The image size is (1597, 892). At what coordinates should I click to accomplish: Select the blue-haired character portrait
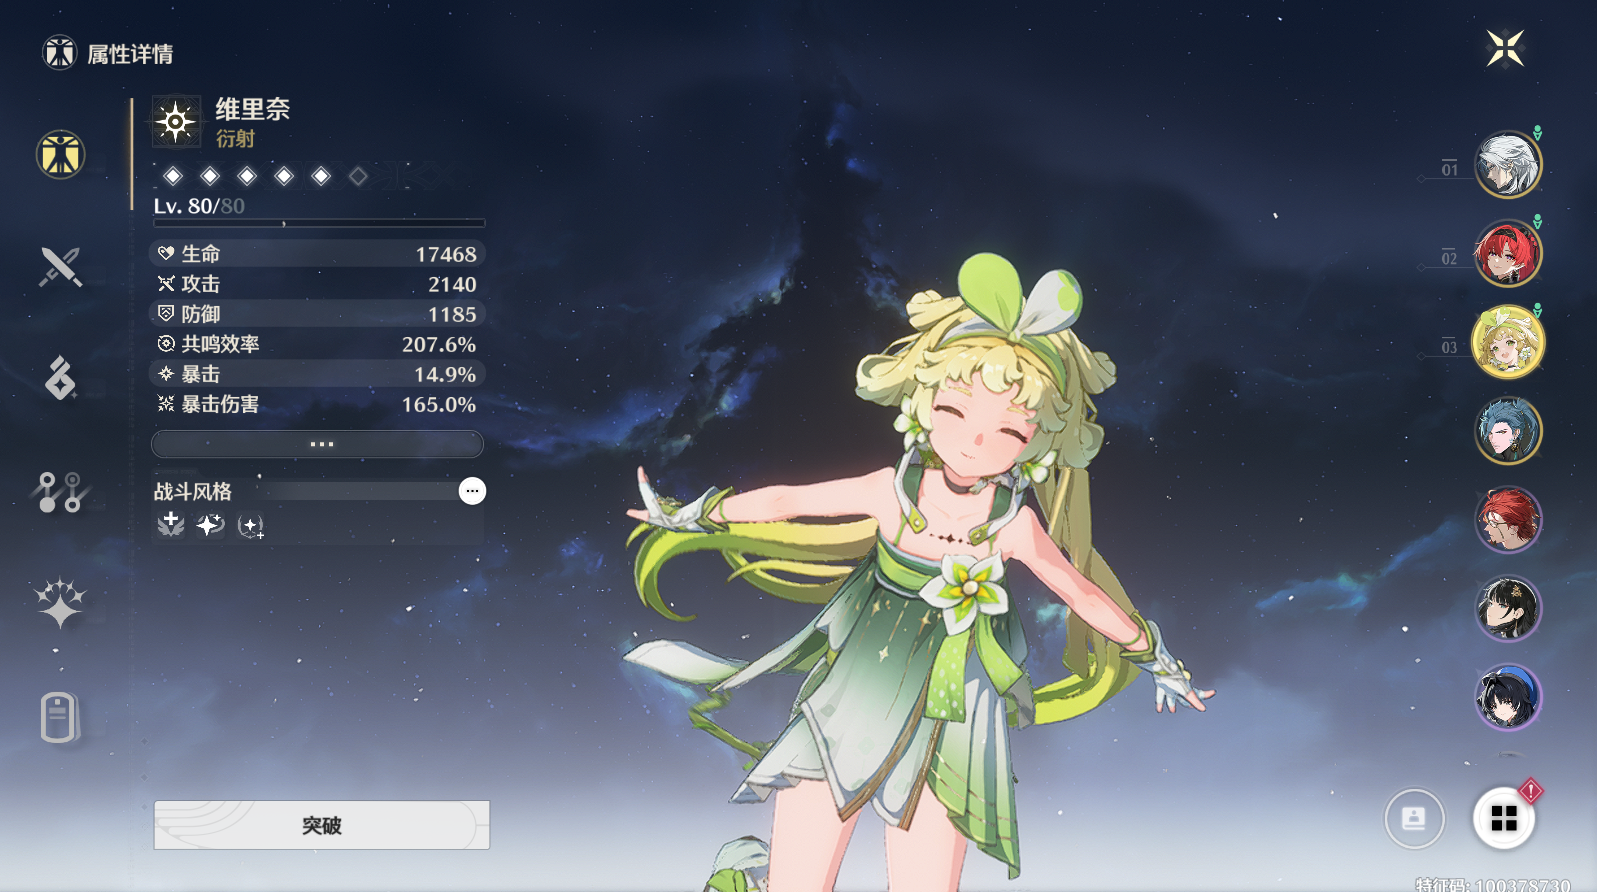[x=1508, y=431]
